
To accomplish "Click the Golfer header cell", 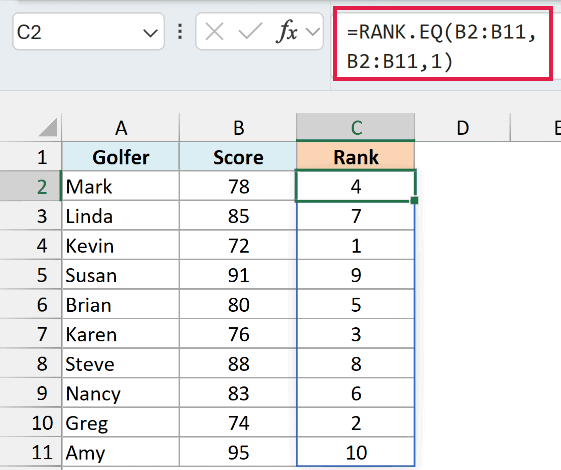I will tap(121, 157).
